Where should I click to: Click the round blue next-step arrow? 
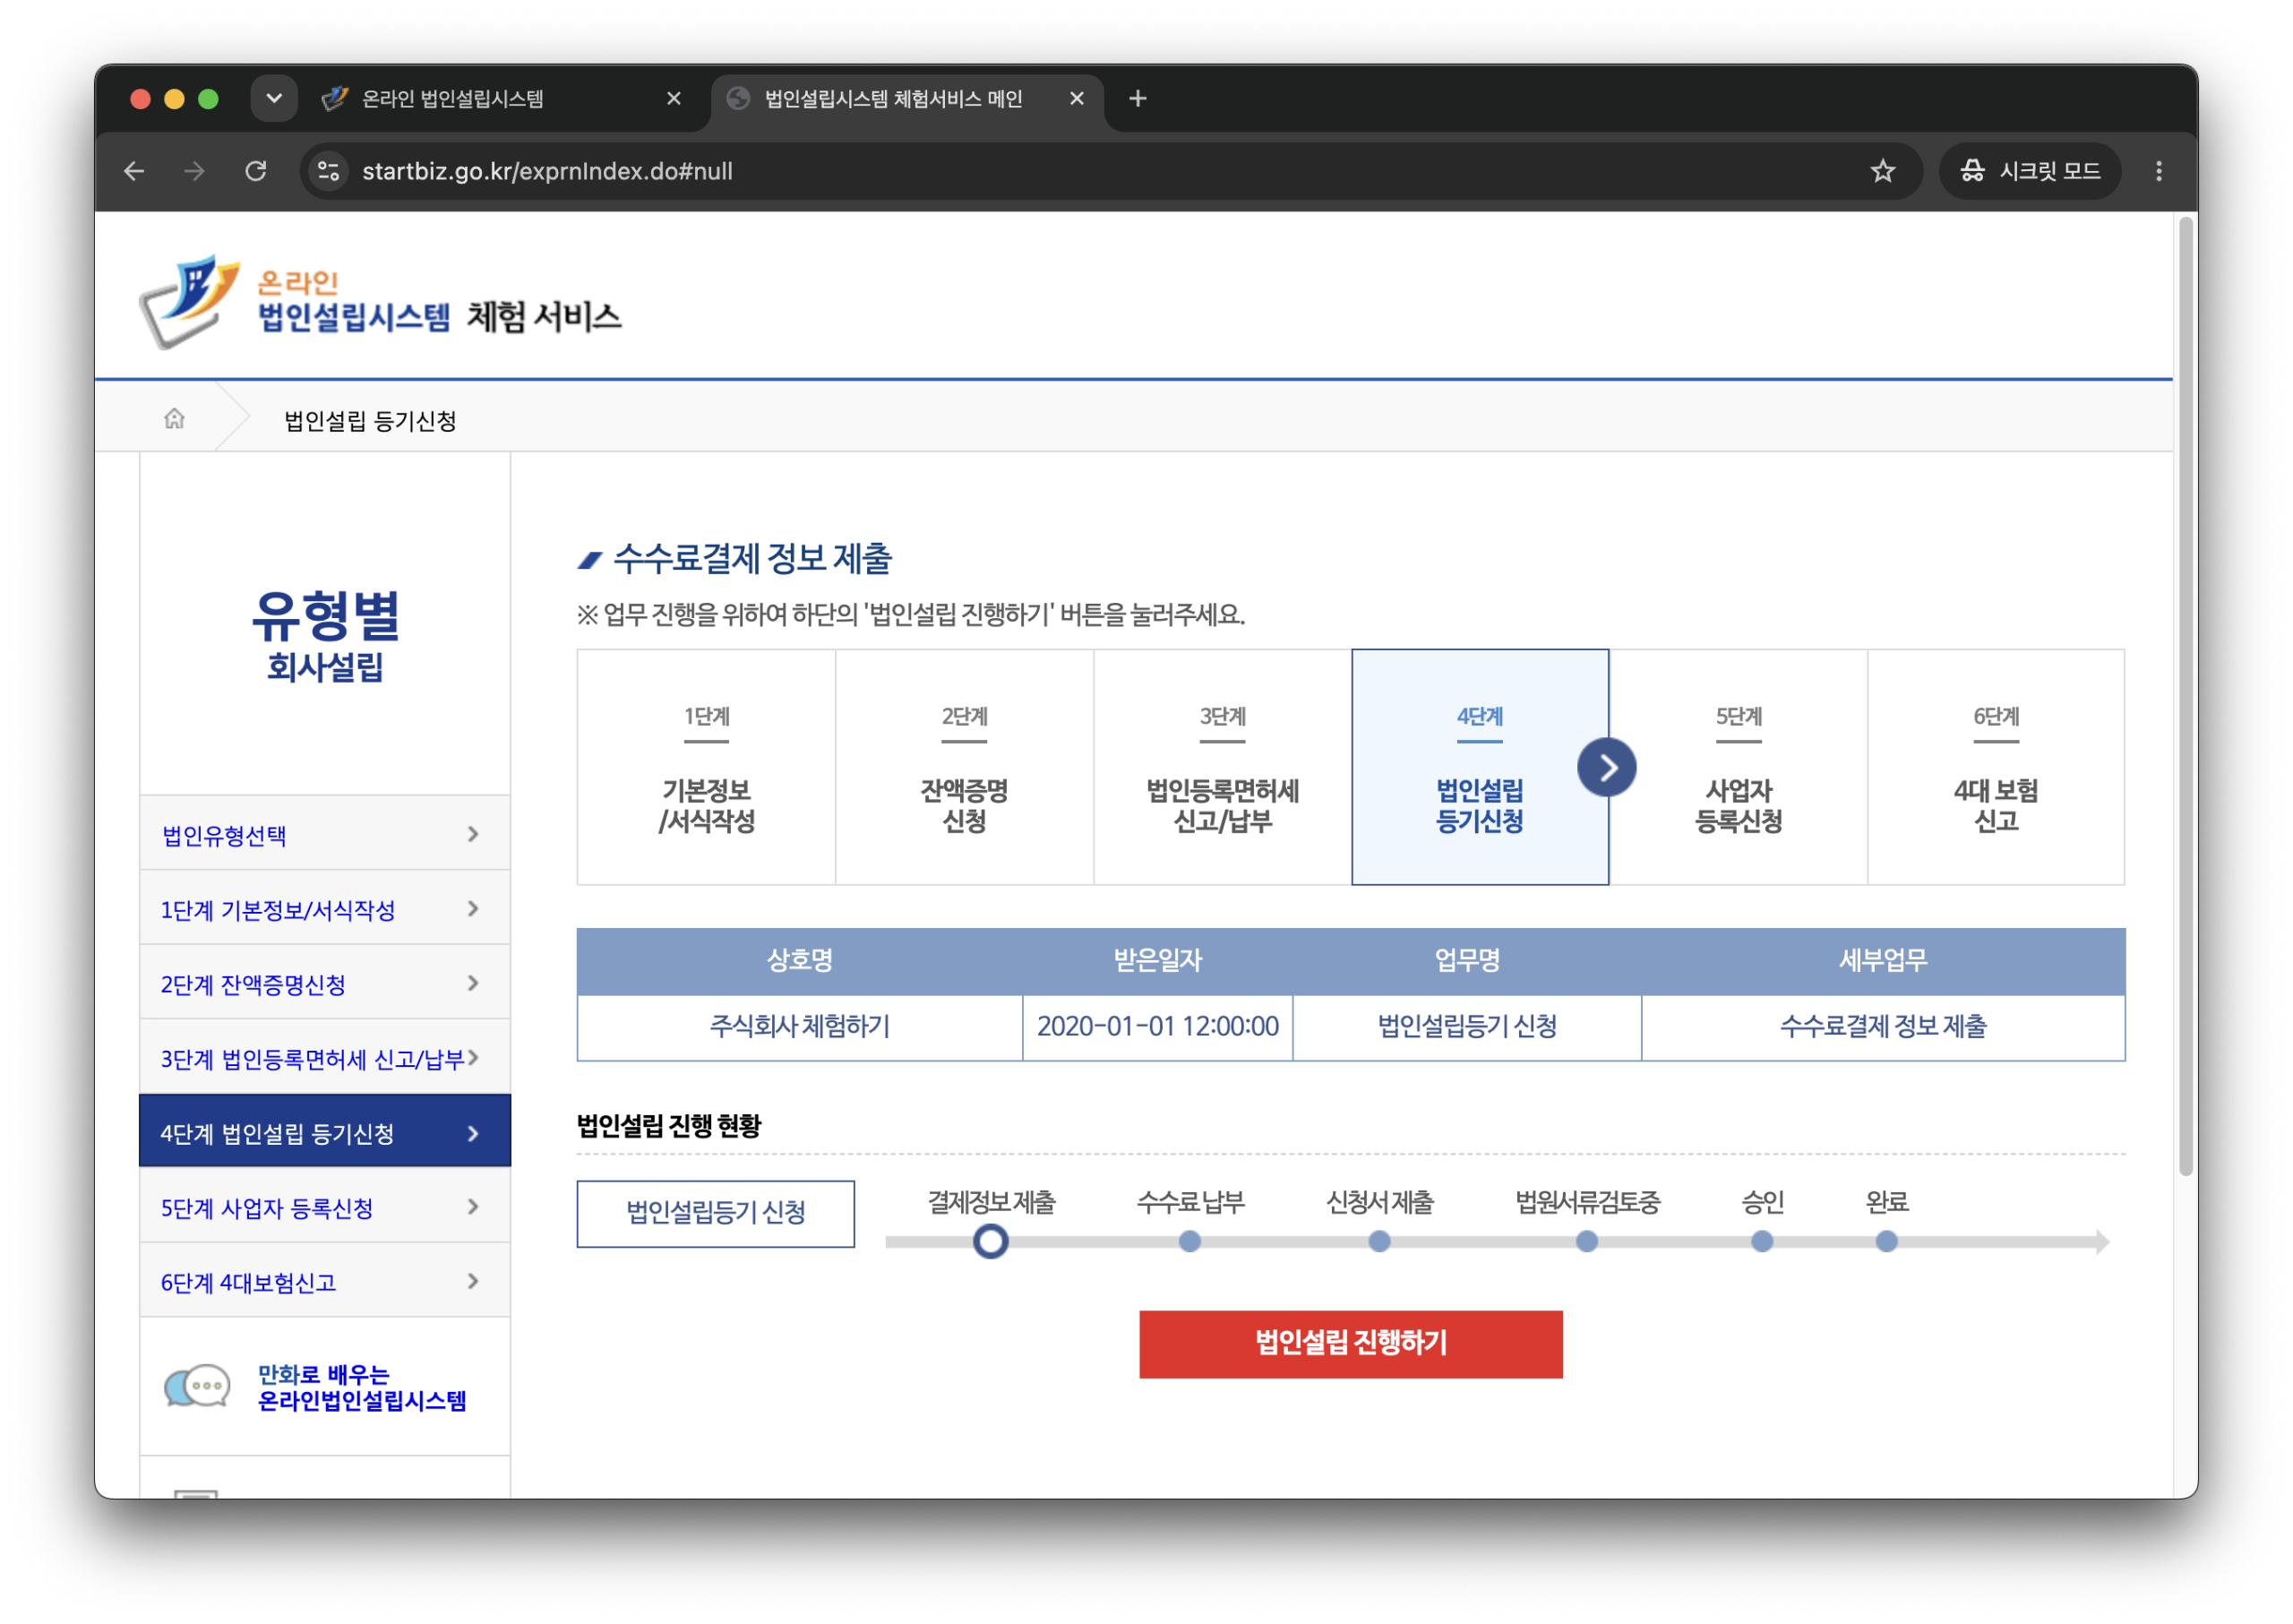[x=1607, y=767]
